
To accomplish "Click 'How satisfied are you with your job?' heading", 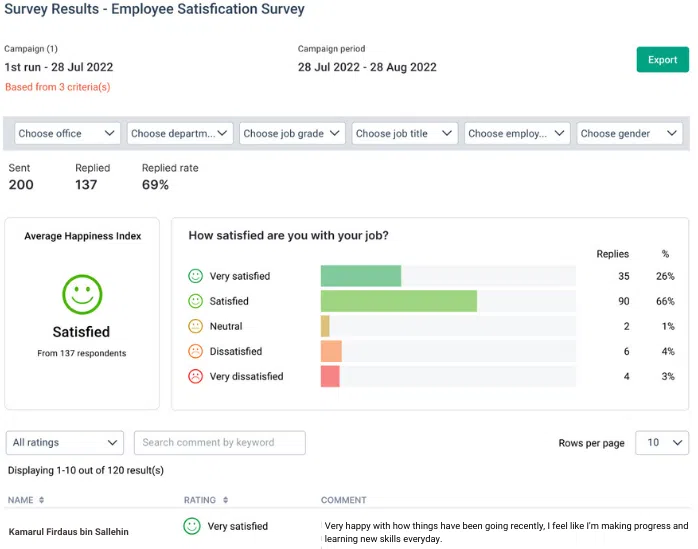I will 288,236.
